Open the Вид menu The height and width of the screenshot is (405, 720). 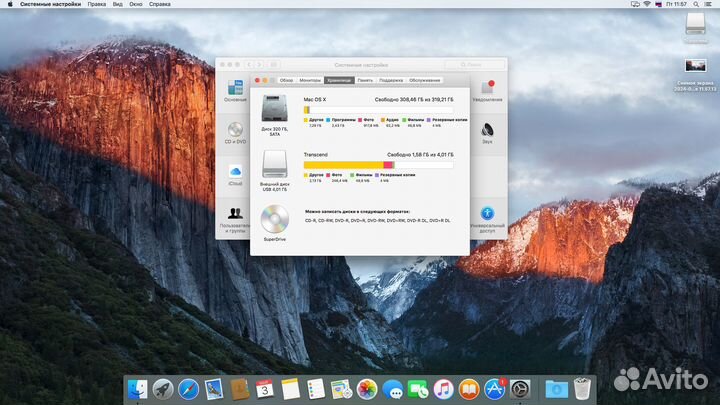[118, 4]
